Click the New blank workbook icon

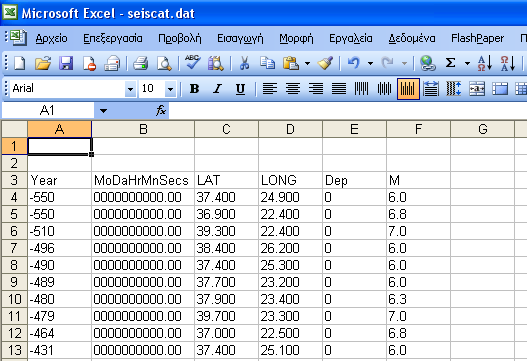19,63
